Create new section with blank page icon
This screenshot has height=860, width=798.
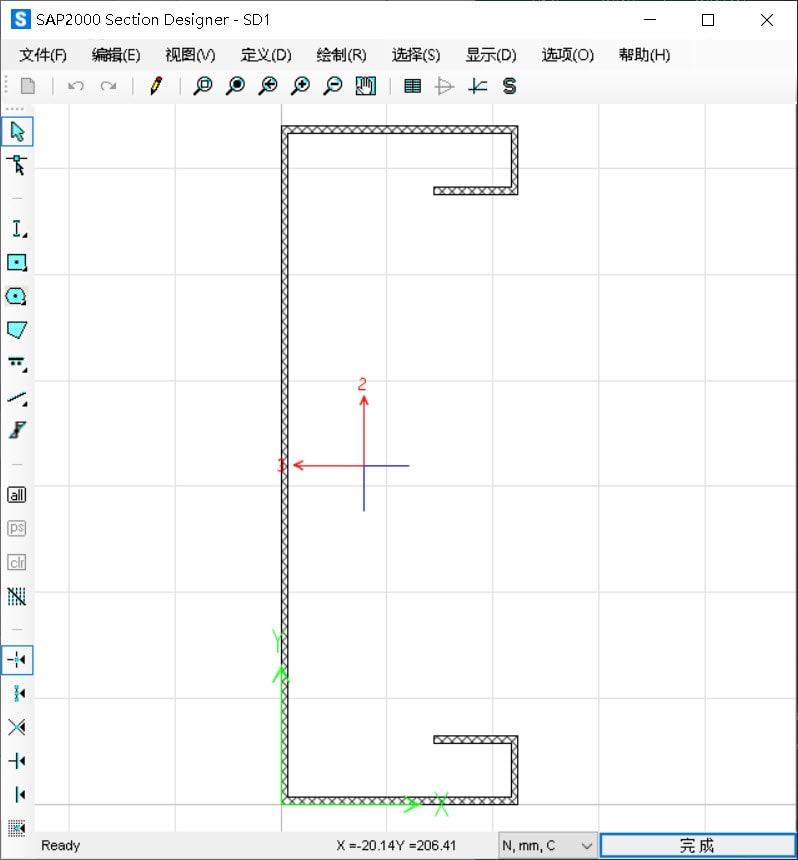[28, 86]
